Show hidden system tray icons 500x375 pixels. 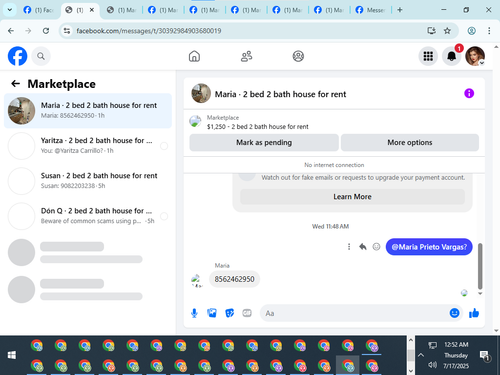pyautogui.click(x=421, y=355)
